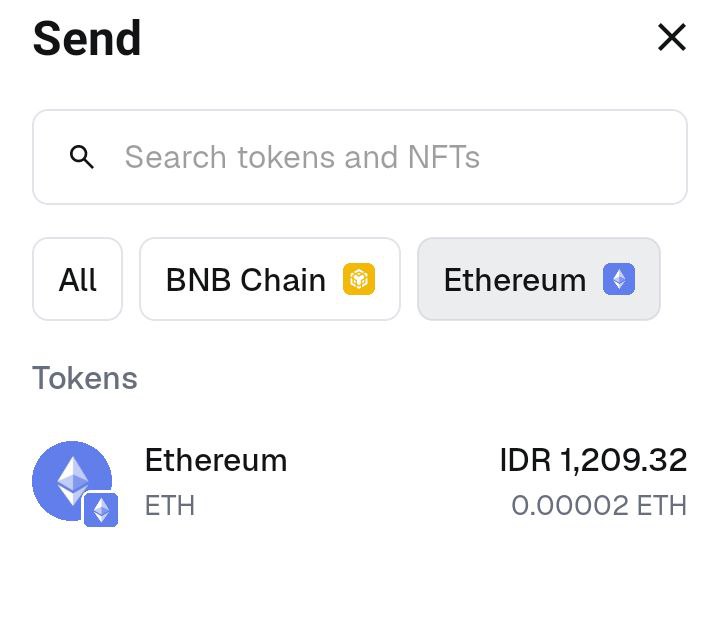This screenshot has height=627, width=719.
Task: Click the 0.00002 ETH balance amount
Action: (x=598, y=505)
